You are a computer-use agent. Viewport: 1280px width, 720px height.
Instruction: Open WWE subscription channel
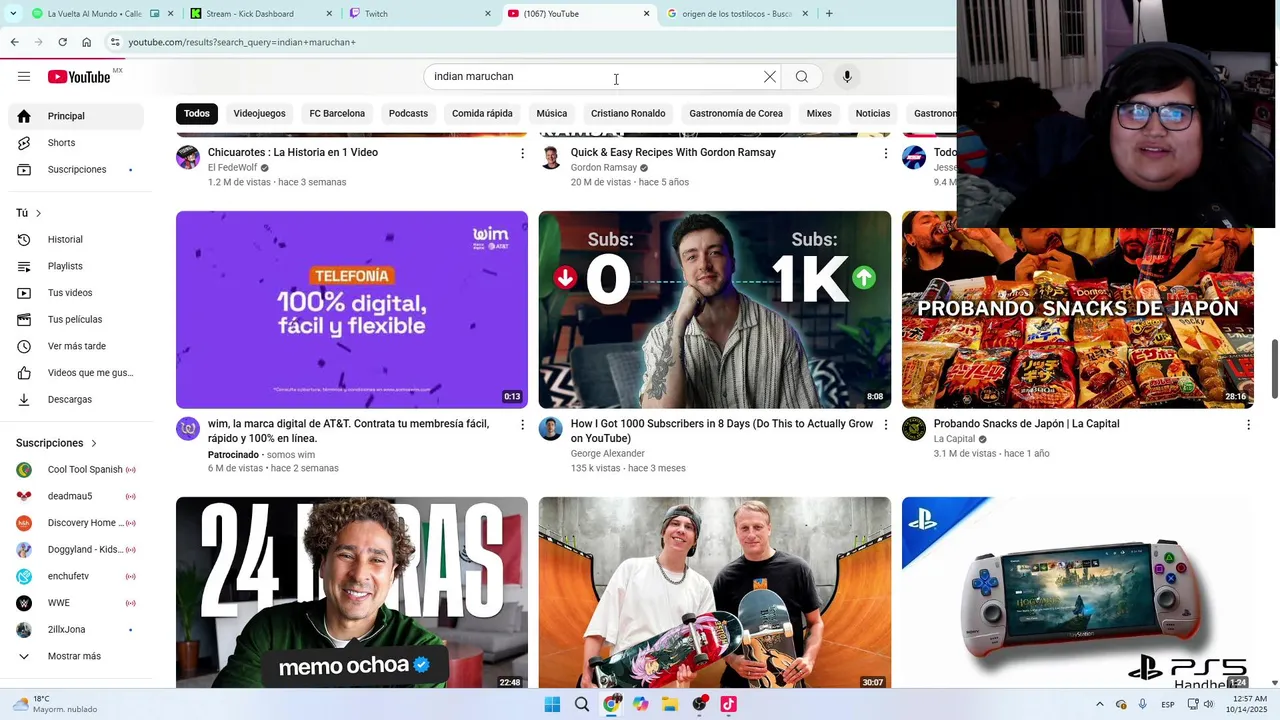click(x=76, y=603)
